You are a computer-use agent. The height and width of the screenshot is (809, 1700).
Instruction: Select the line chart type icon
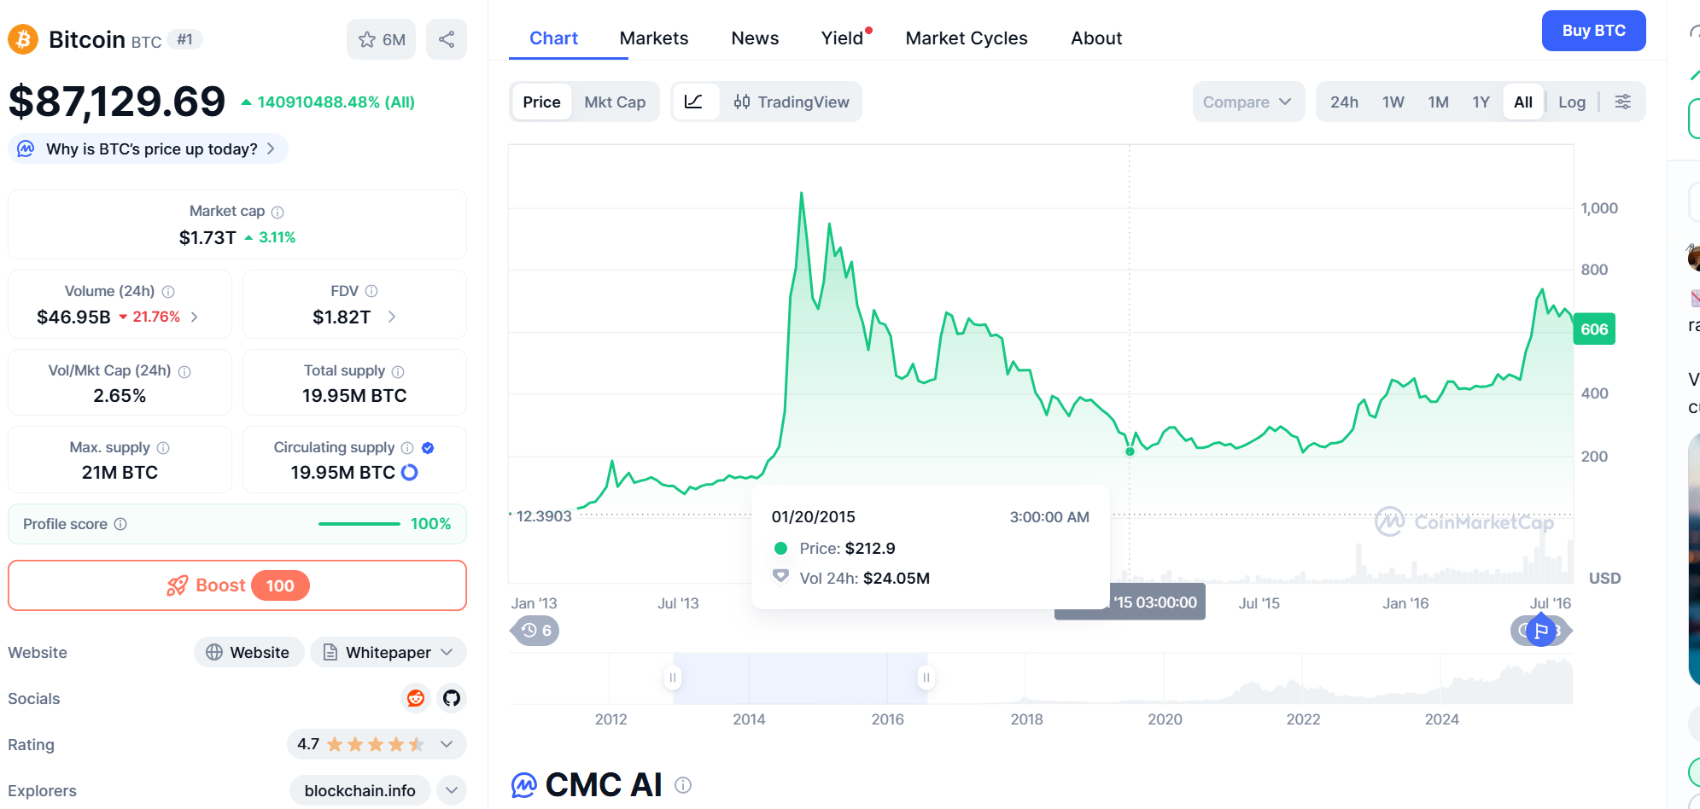pyautogui.click(x=694, y=102)
